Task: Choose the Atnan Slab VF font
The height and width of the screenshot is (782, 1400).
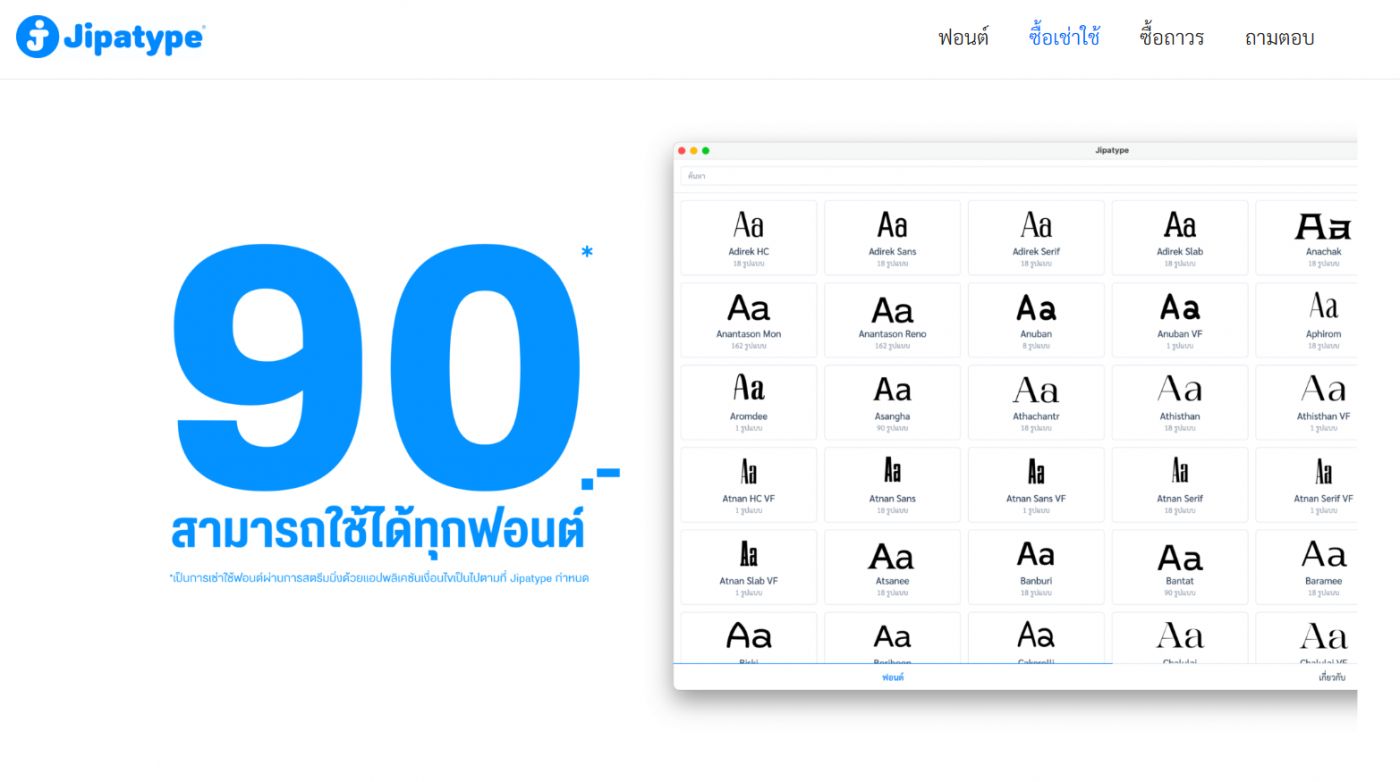Action: [x=748, y=566]
